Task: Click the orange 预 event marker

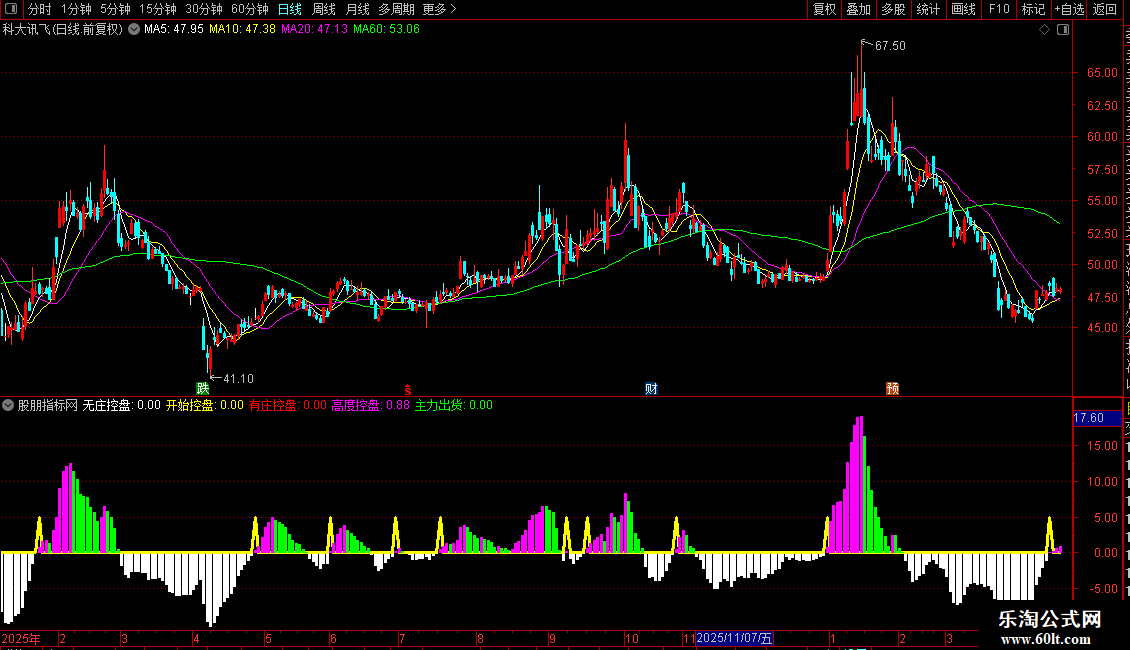Action: pos(892,388)
